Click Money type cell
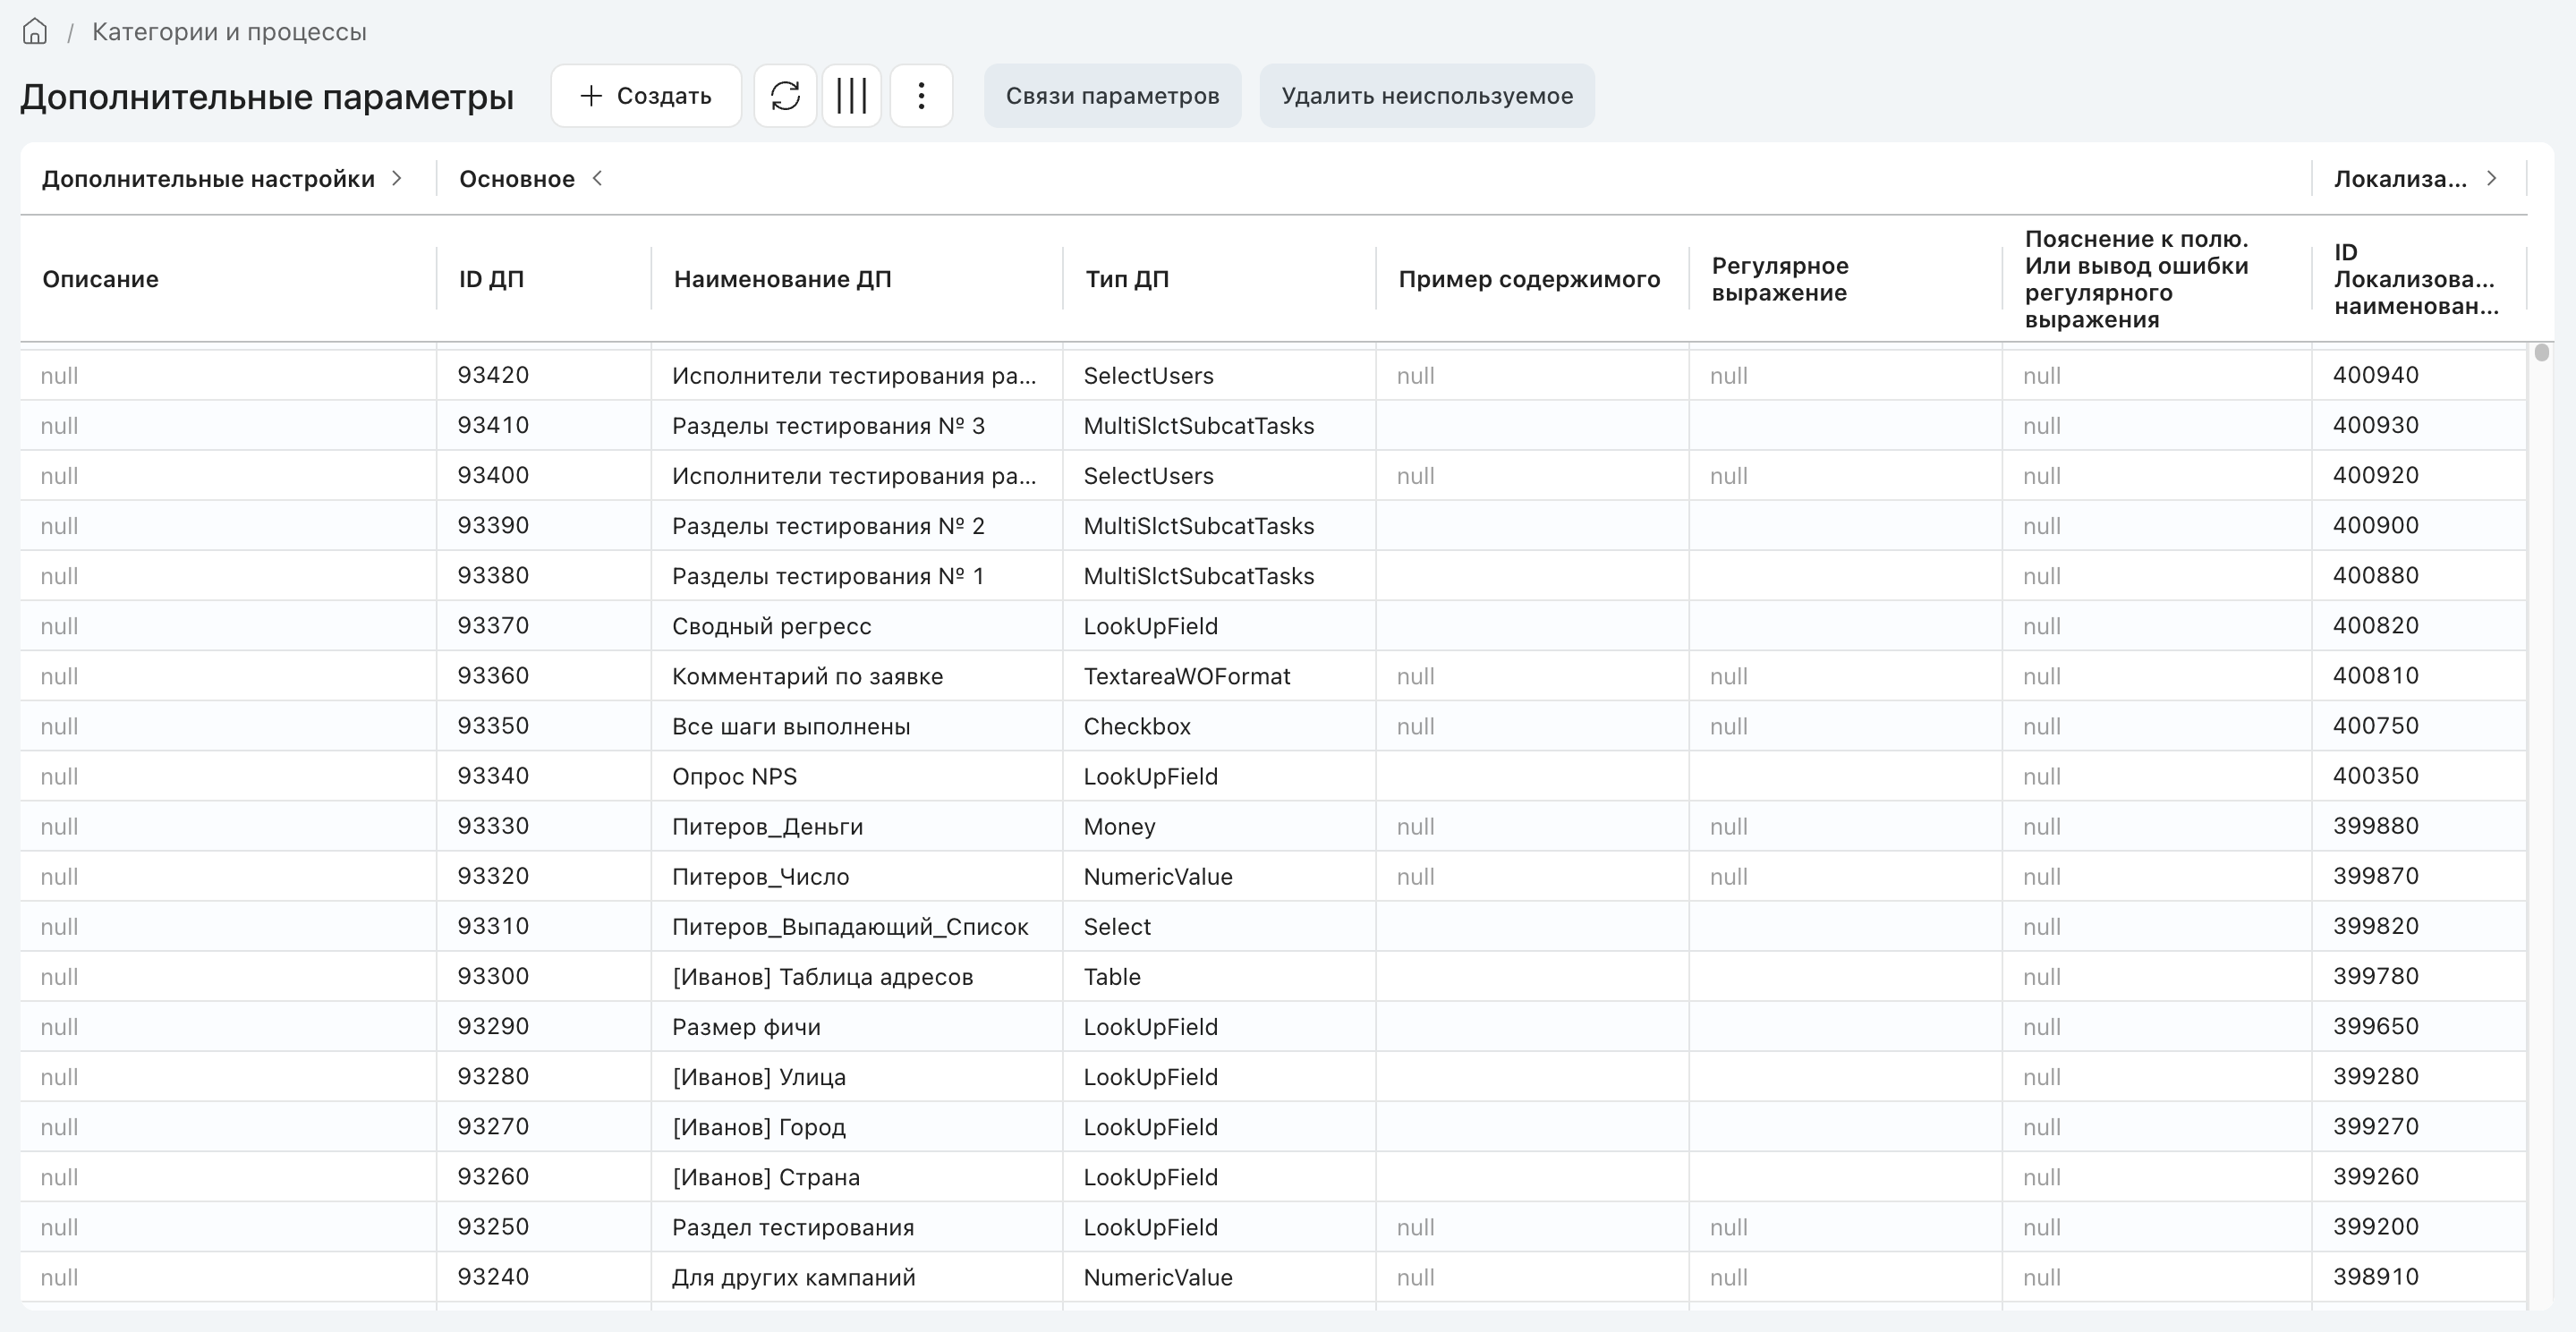Image resolution: width=2576 pixels, height=1332 pixels. click(1219, 826)
